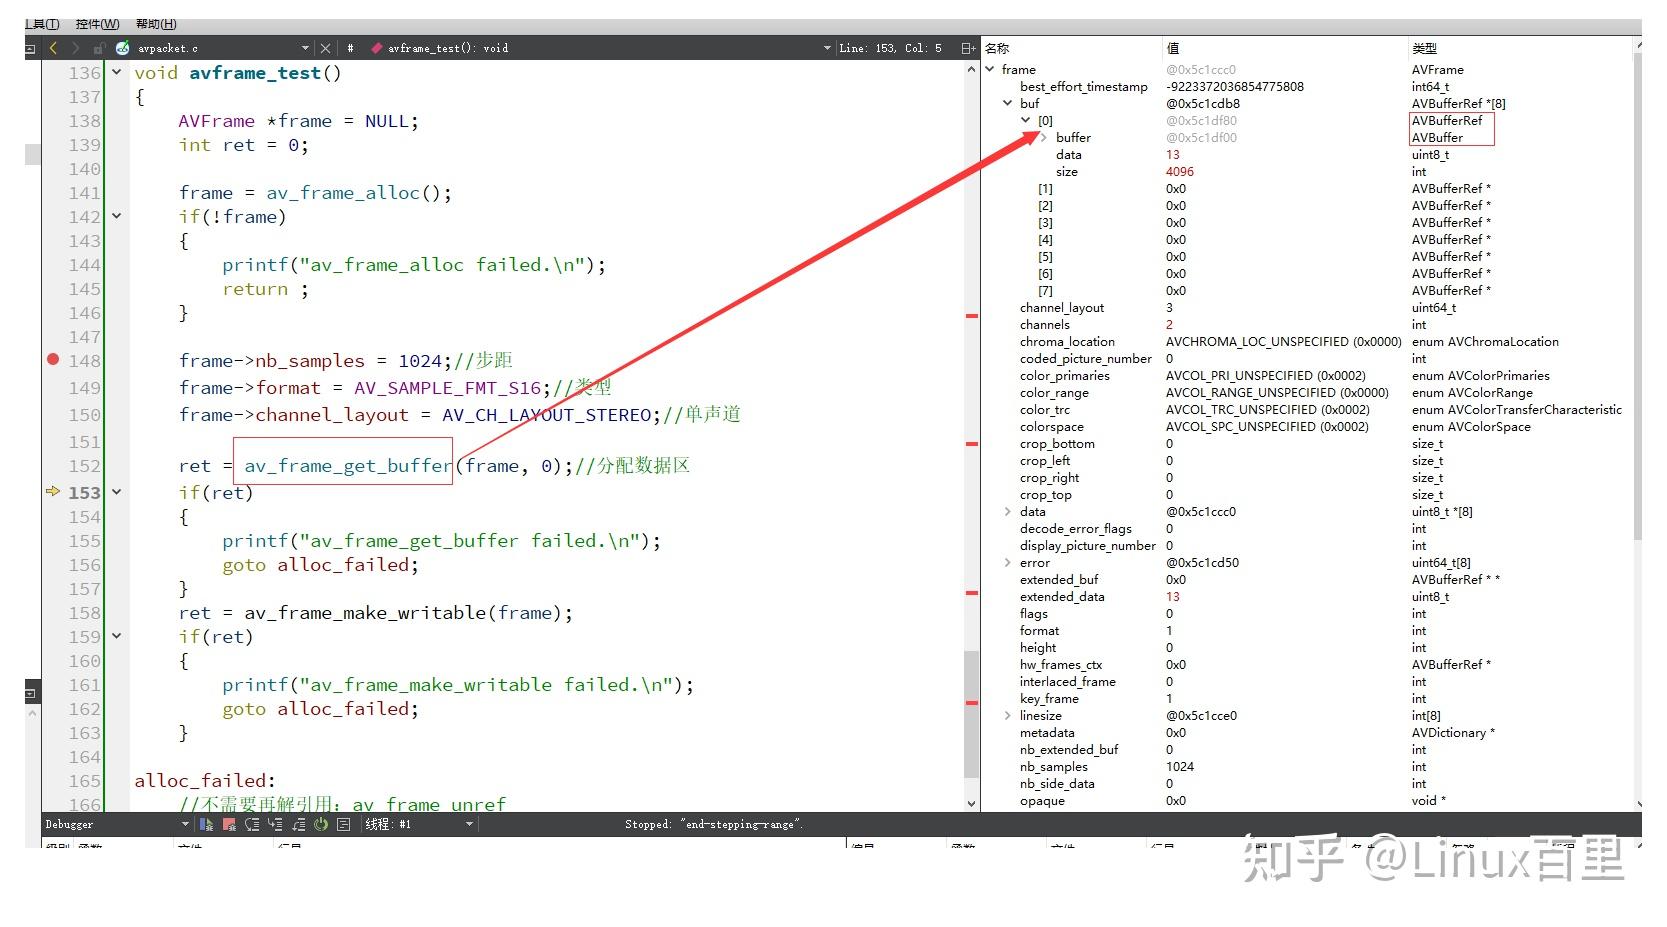Collapse the buf tree node

pyautogui.click(x=1008, y=104)
